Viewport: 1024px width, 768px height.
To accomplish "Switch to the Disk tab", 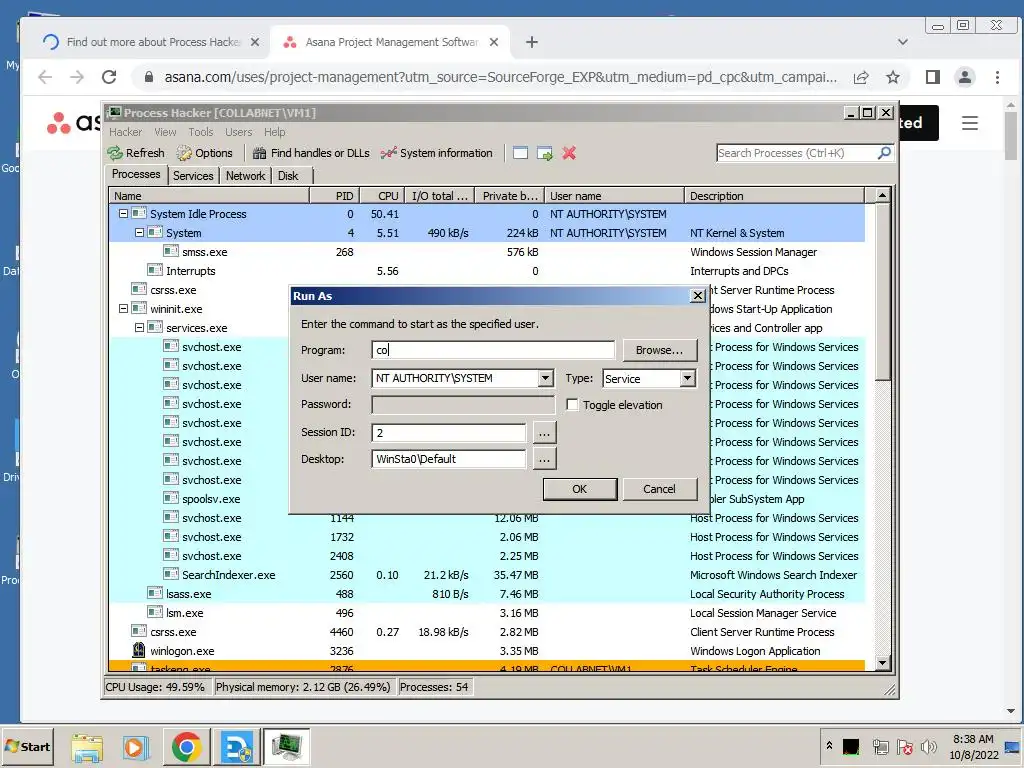I will pos(288,176).
